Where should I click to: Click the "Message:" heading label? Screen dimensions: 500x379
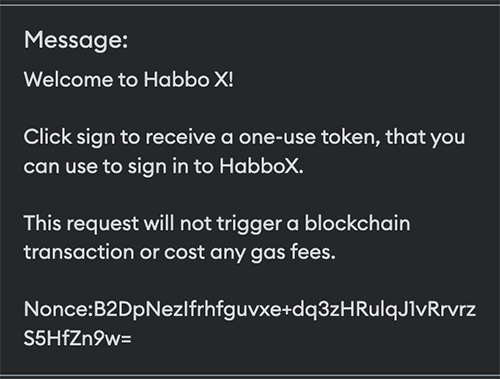[x=76, y=40]
